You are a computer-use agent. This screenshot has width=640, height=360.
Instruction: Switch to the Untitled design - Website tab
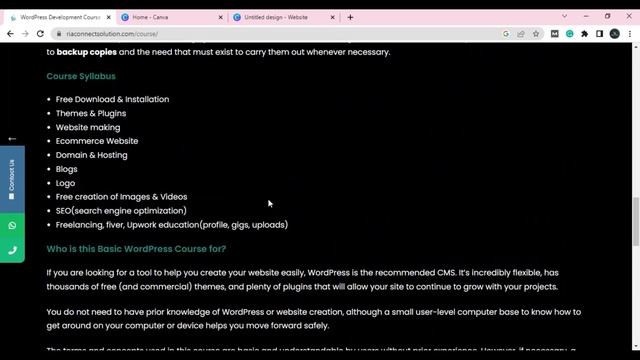click(284, 17)
